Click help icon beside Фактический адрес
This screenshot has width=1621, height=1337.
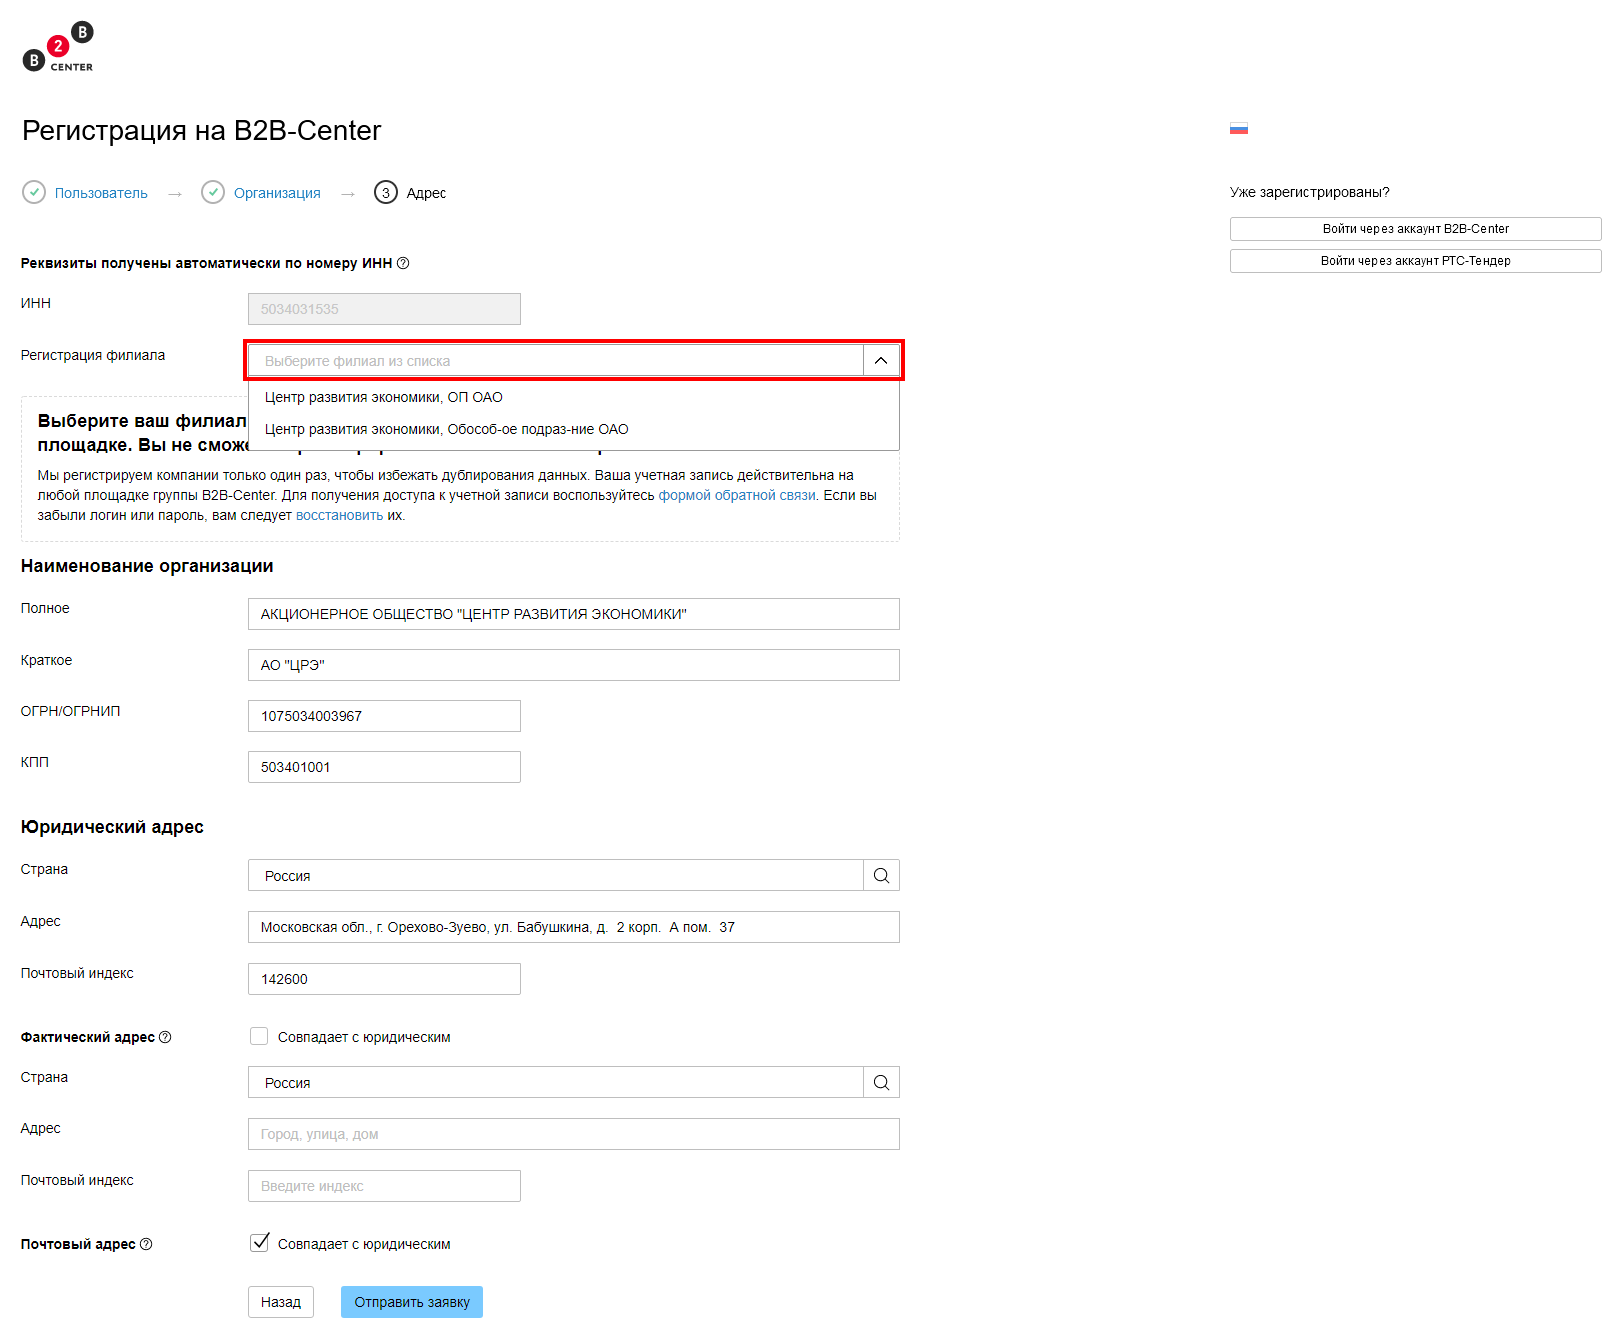[x=165, y=1037]
